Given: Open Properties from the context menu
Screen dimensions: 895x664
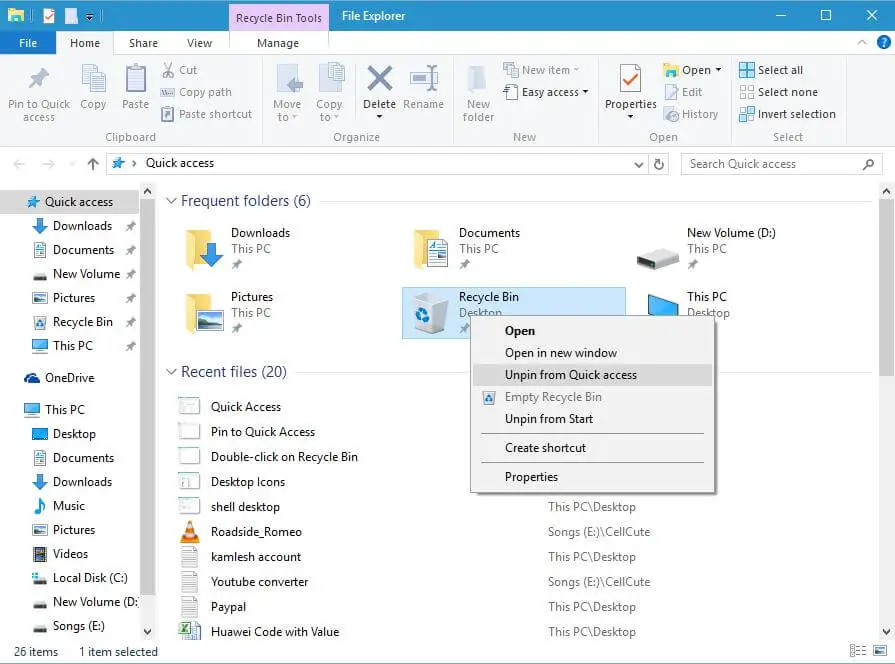Looking at the screenshot, I should pos(592,477).
